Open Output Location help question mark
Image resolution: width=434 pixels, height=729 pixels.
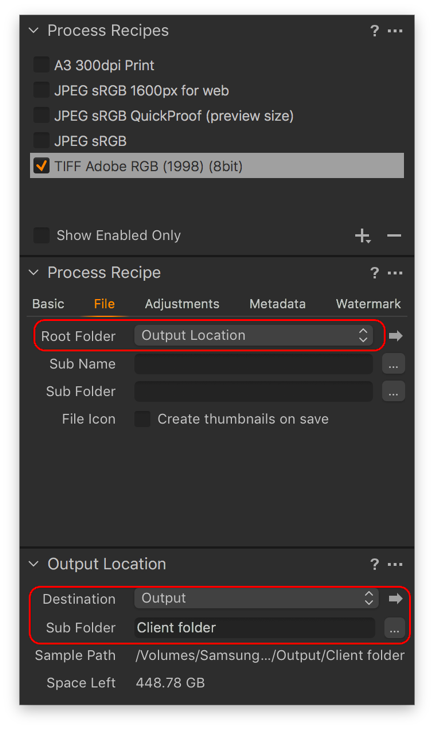[x=374, y=564]
